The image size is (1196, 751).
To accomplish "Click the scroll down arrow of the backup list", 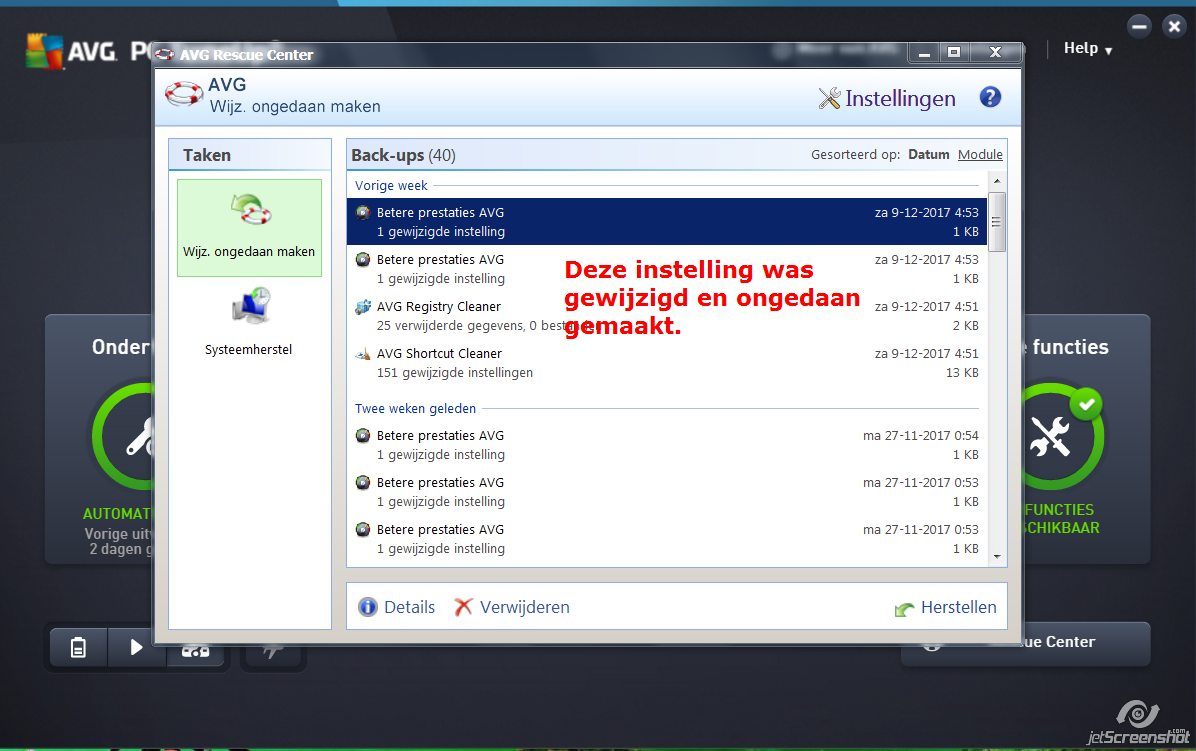I will [x=997, y=557].
